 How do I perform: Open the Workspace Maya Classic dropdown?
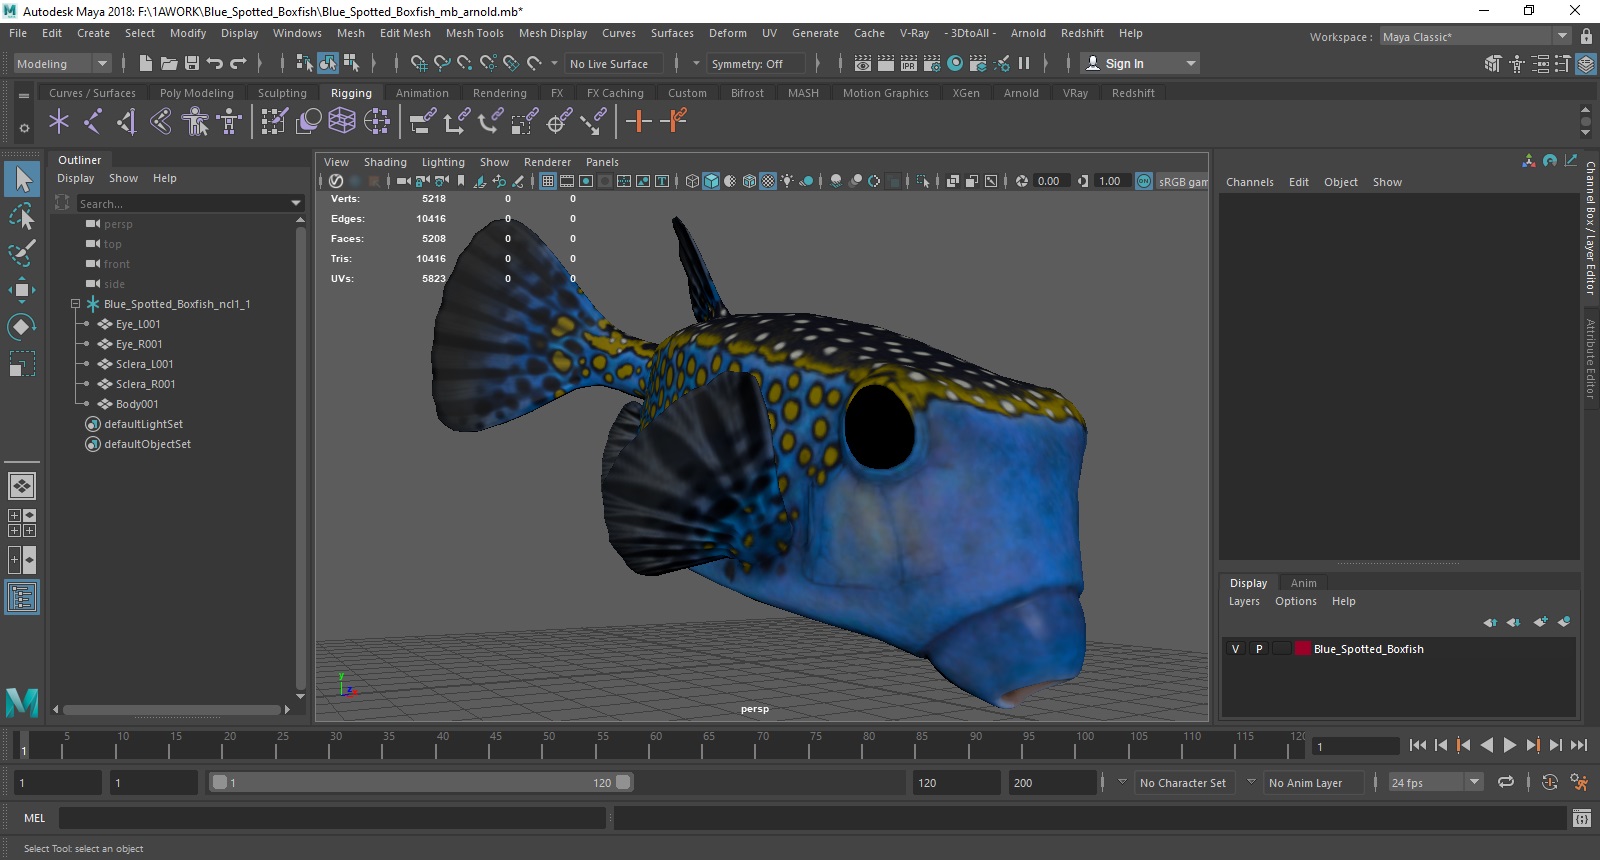tap(1474, 37)
